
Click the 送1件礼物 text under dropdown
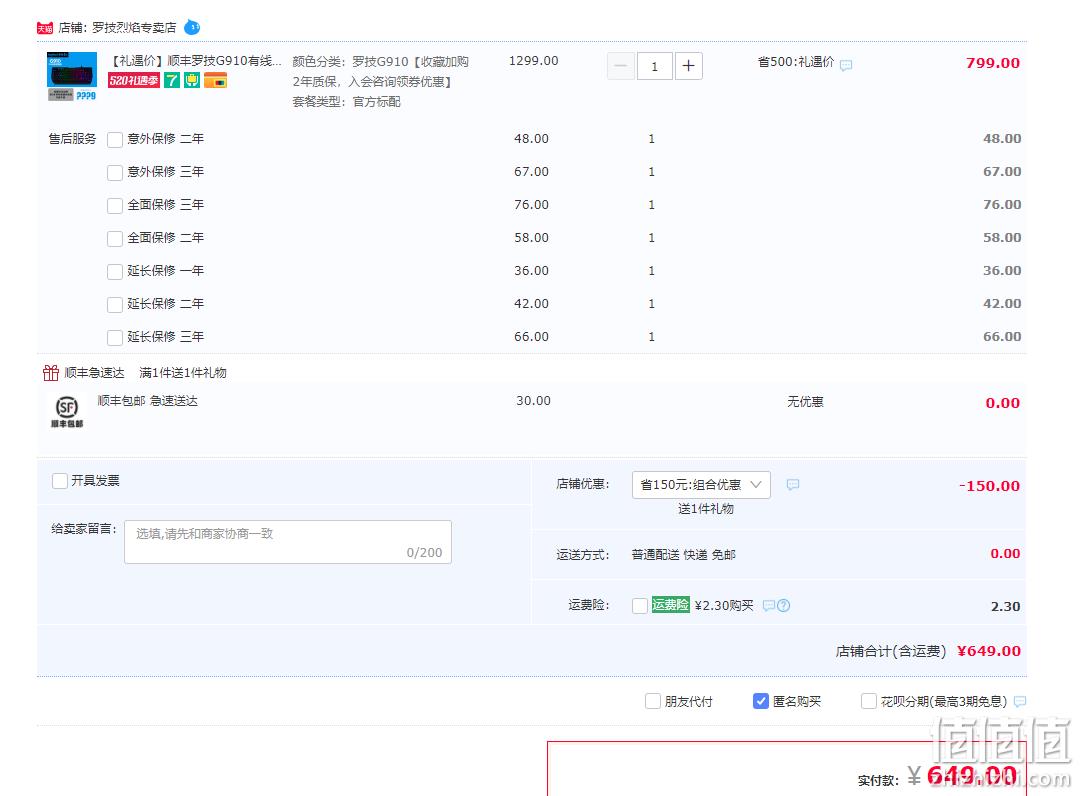click(x=706, y=509)
